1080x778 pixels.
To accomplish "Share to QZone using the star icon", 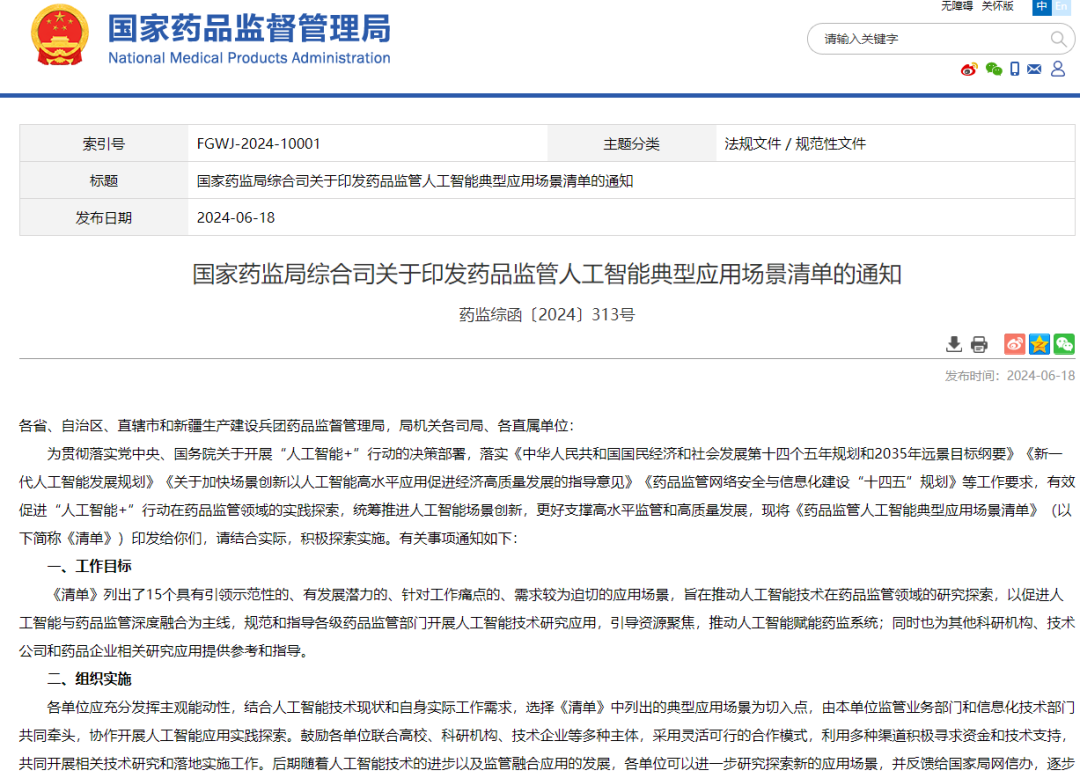I will 1039,344.
